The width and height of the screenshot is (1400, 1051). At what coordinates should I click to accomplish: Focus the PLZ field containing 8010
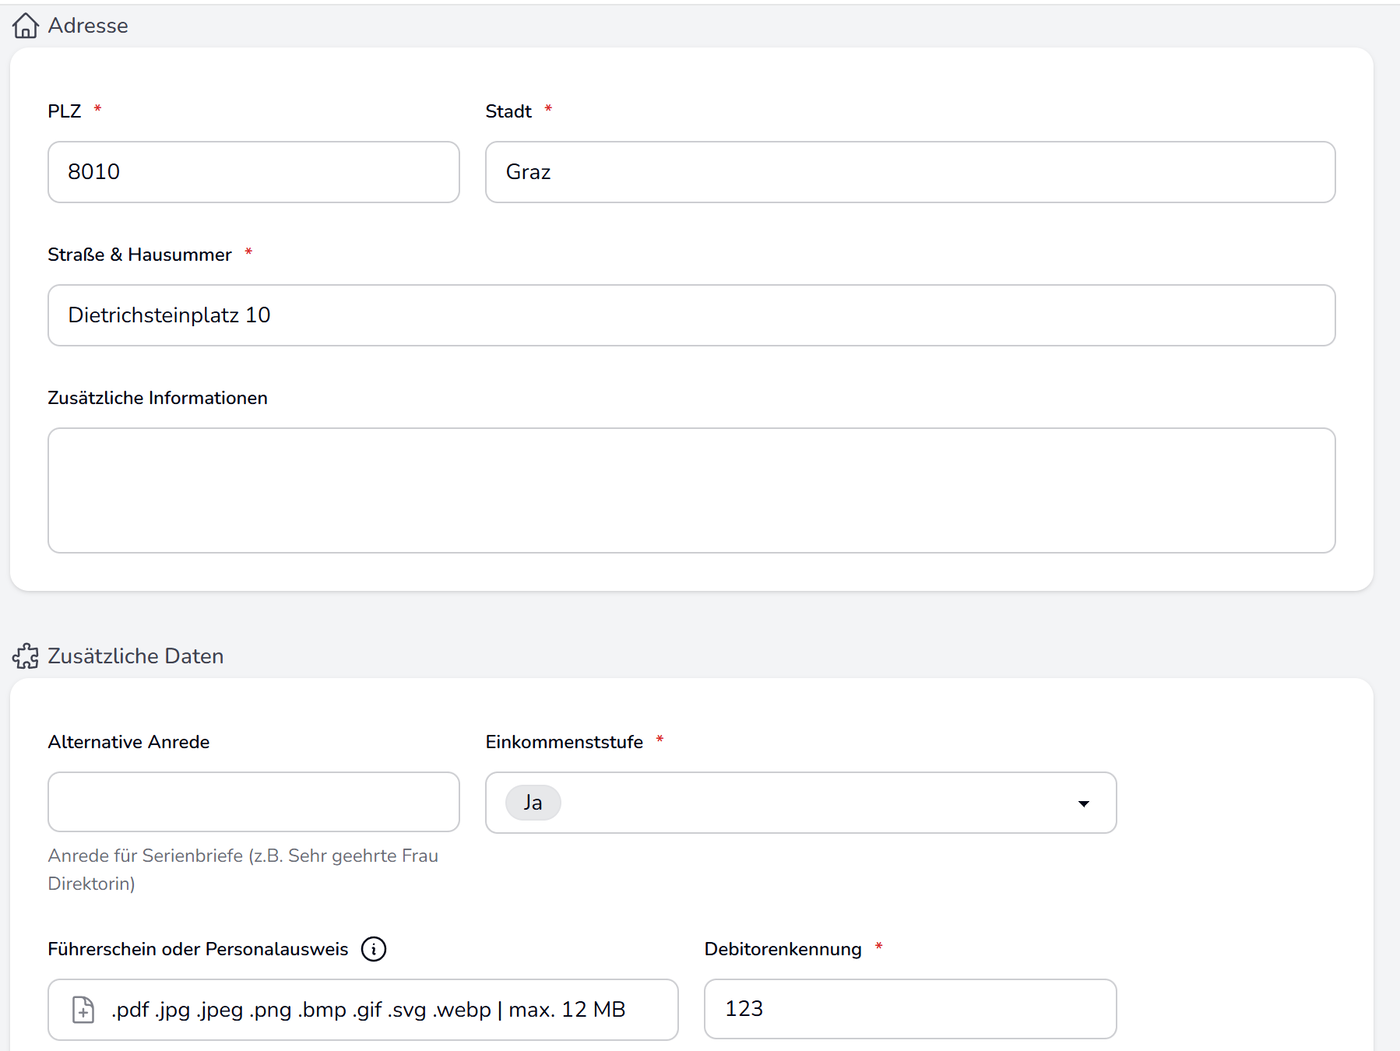point(254,172)
